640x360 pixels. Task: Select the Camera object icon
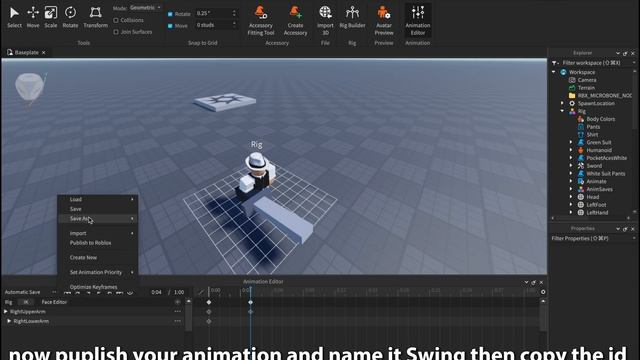point(572,80)
